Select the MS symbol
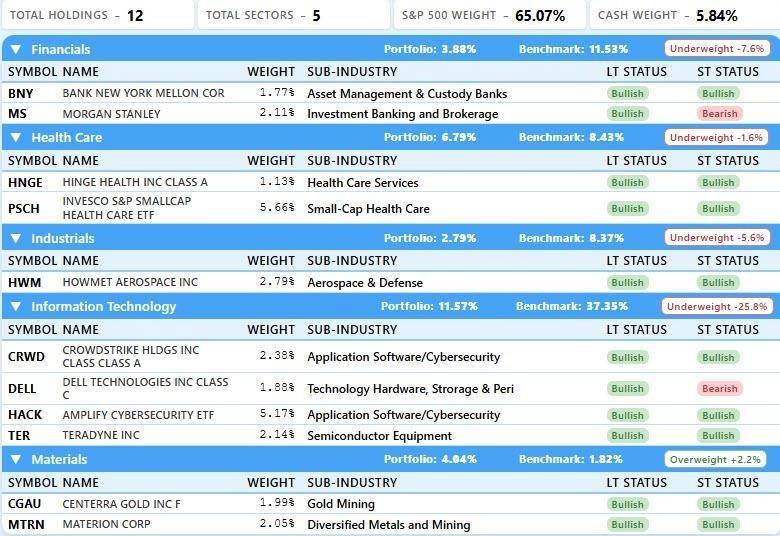 point(17,113)
